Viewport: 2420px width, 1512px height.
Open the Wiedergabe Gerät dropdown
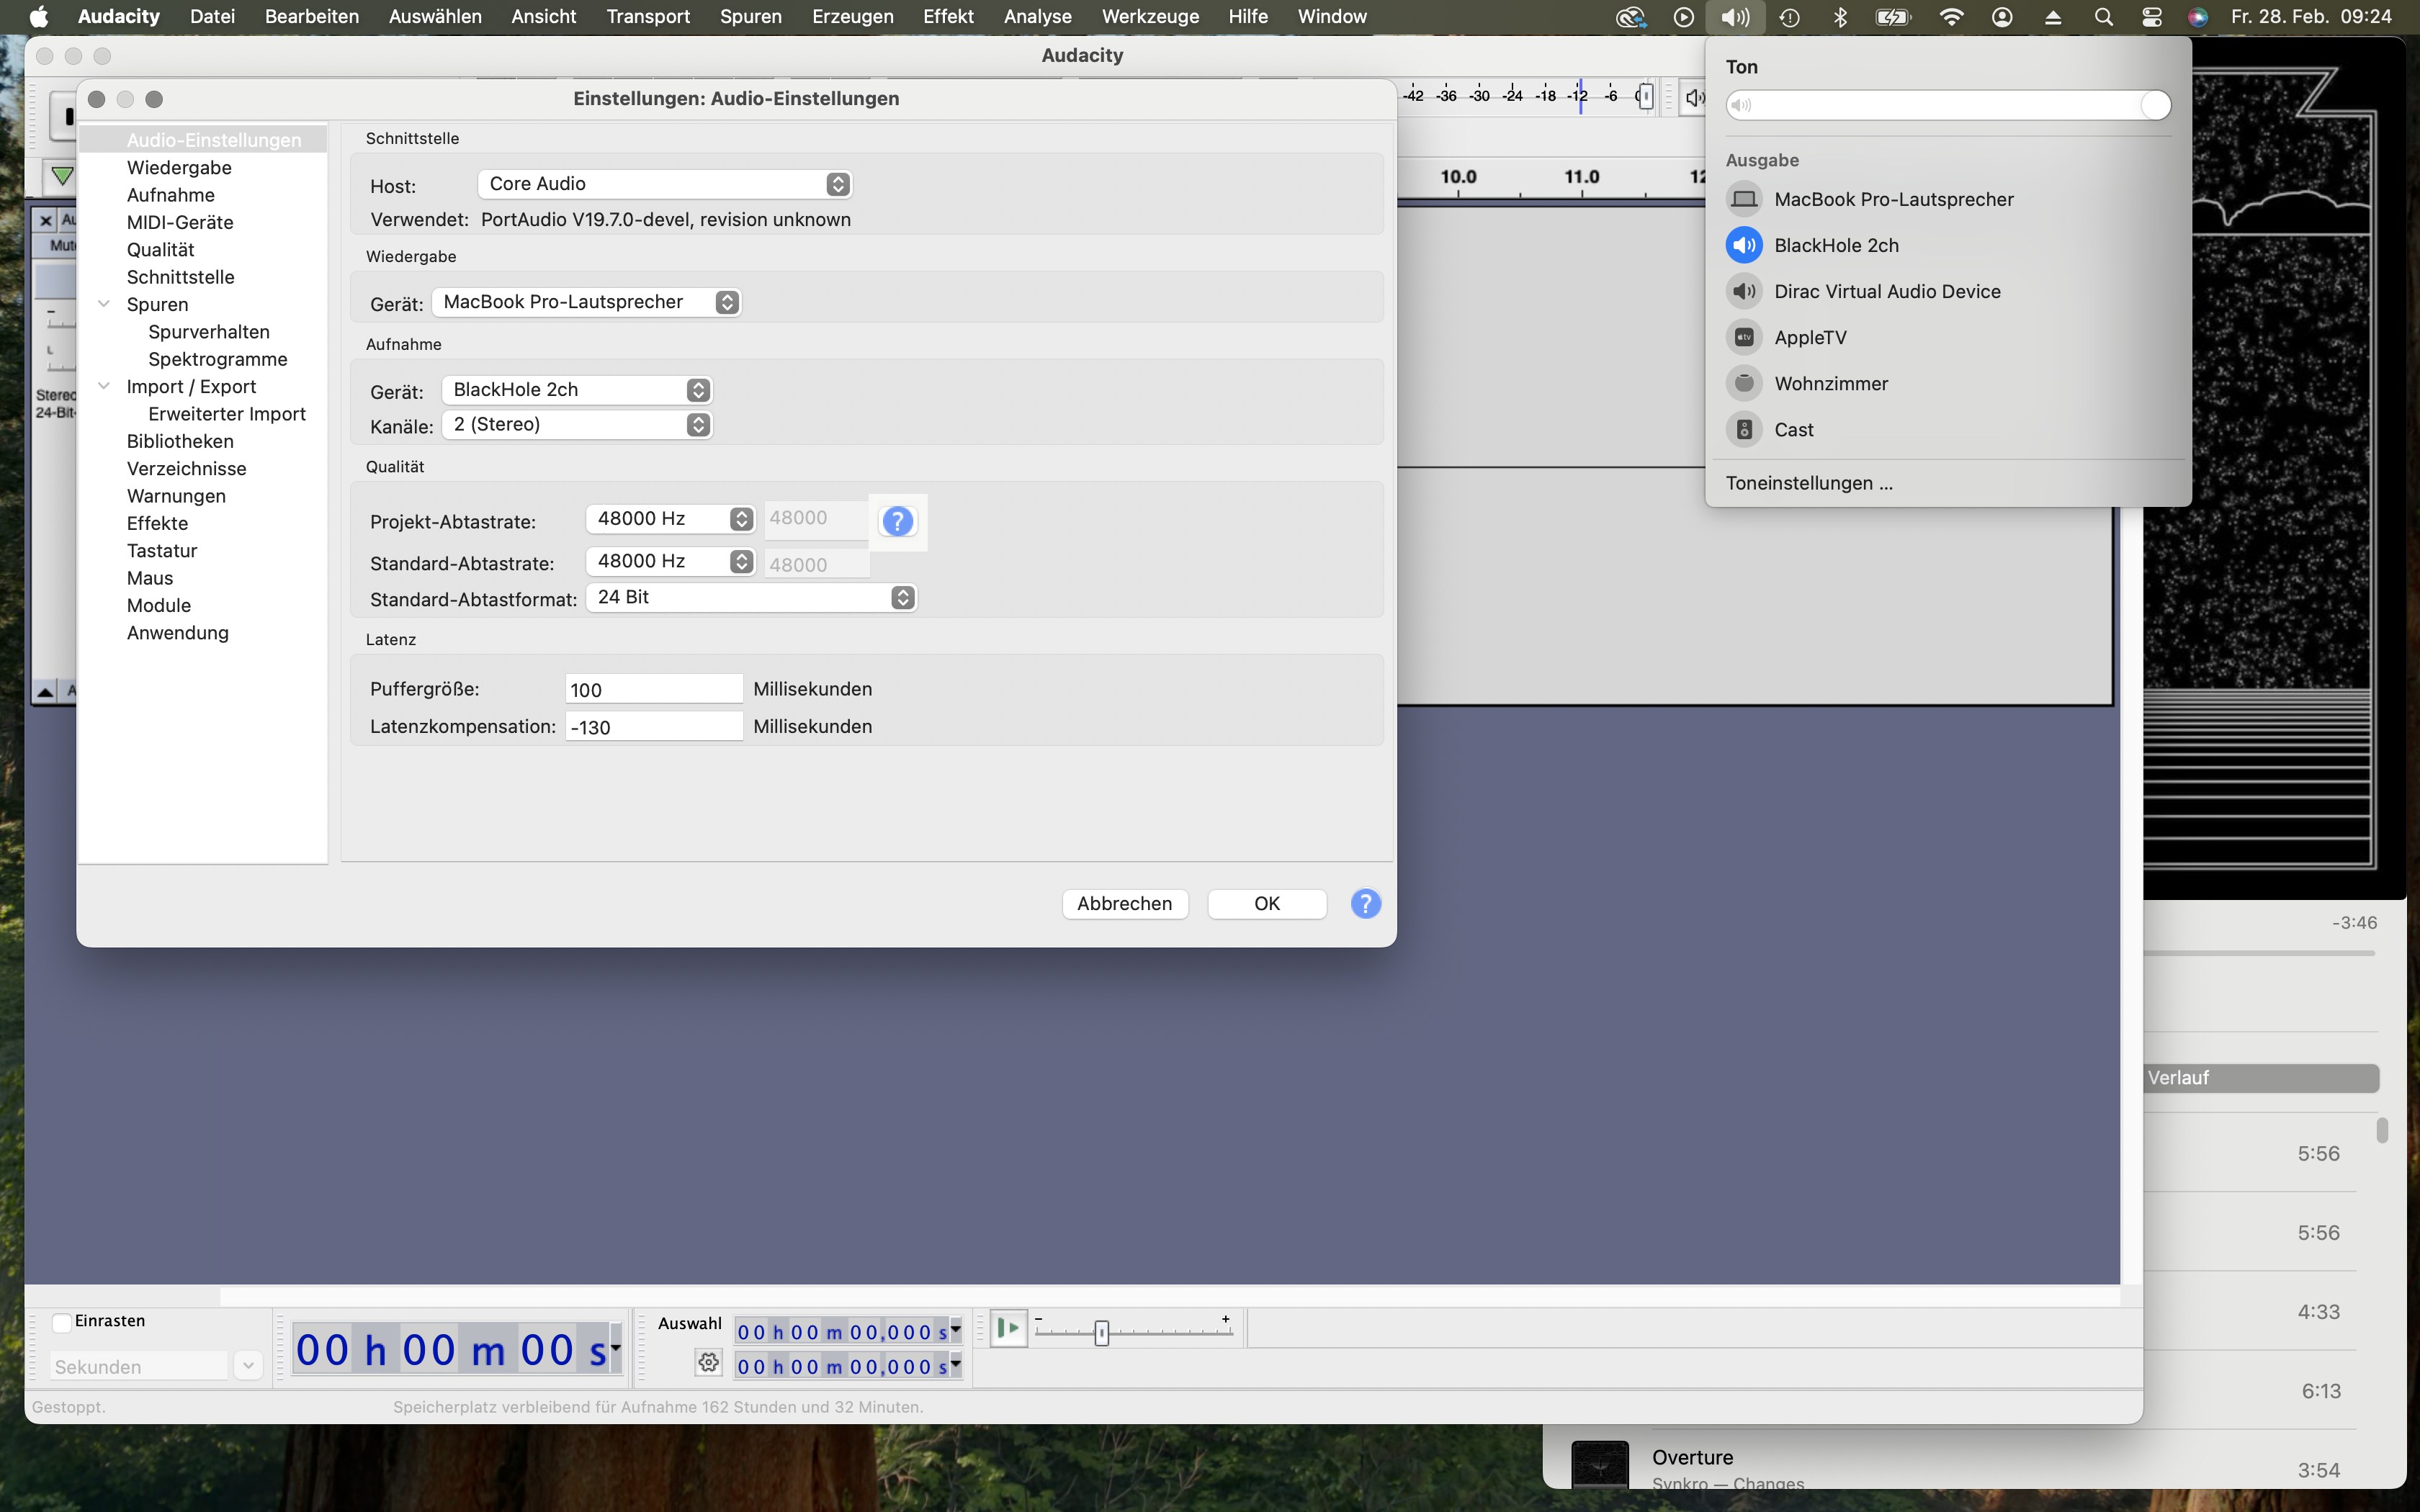(586, 302)
